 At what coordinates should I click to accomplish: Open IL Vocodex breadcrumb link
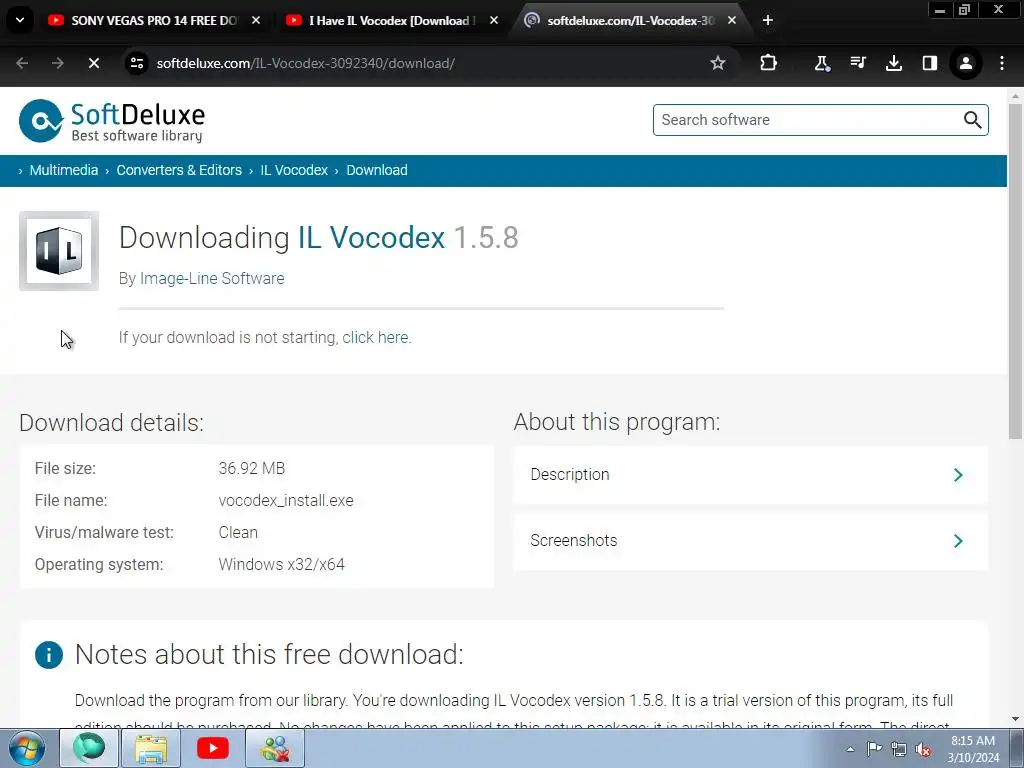(294, 170)
